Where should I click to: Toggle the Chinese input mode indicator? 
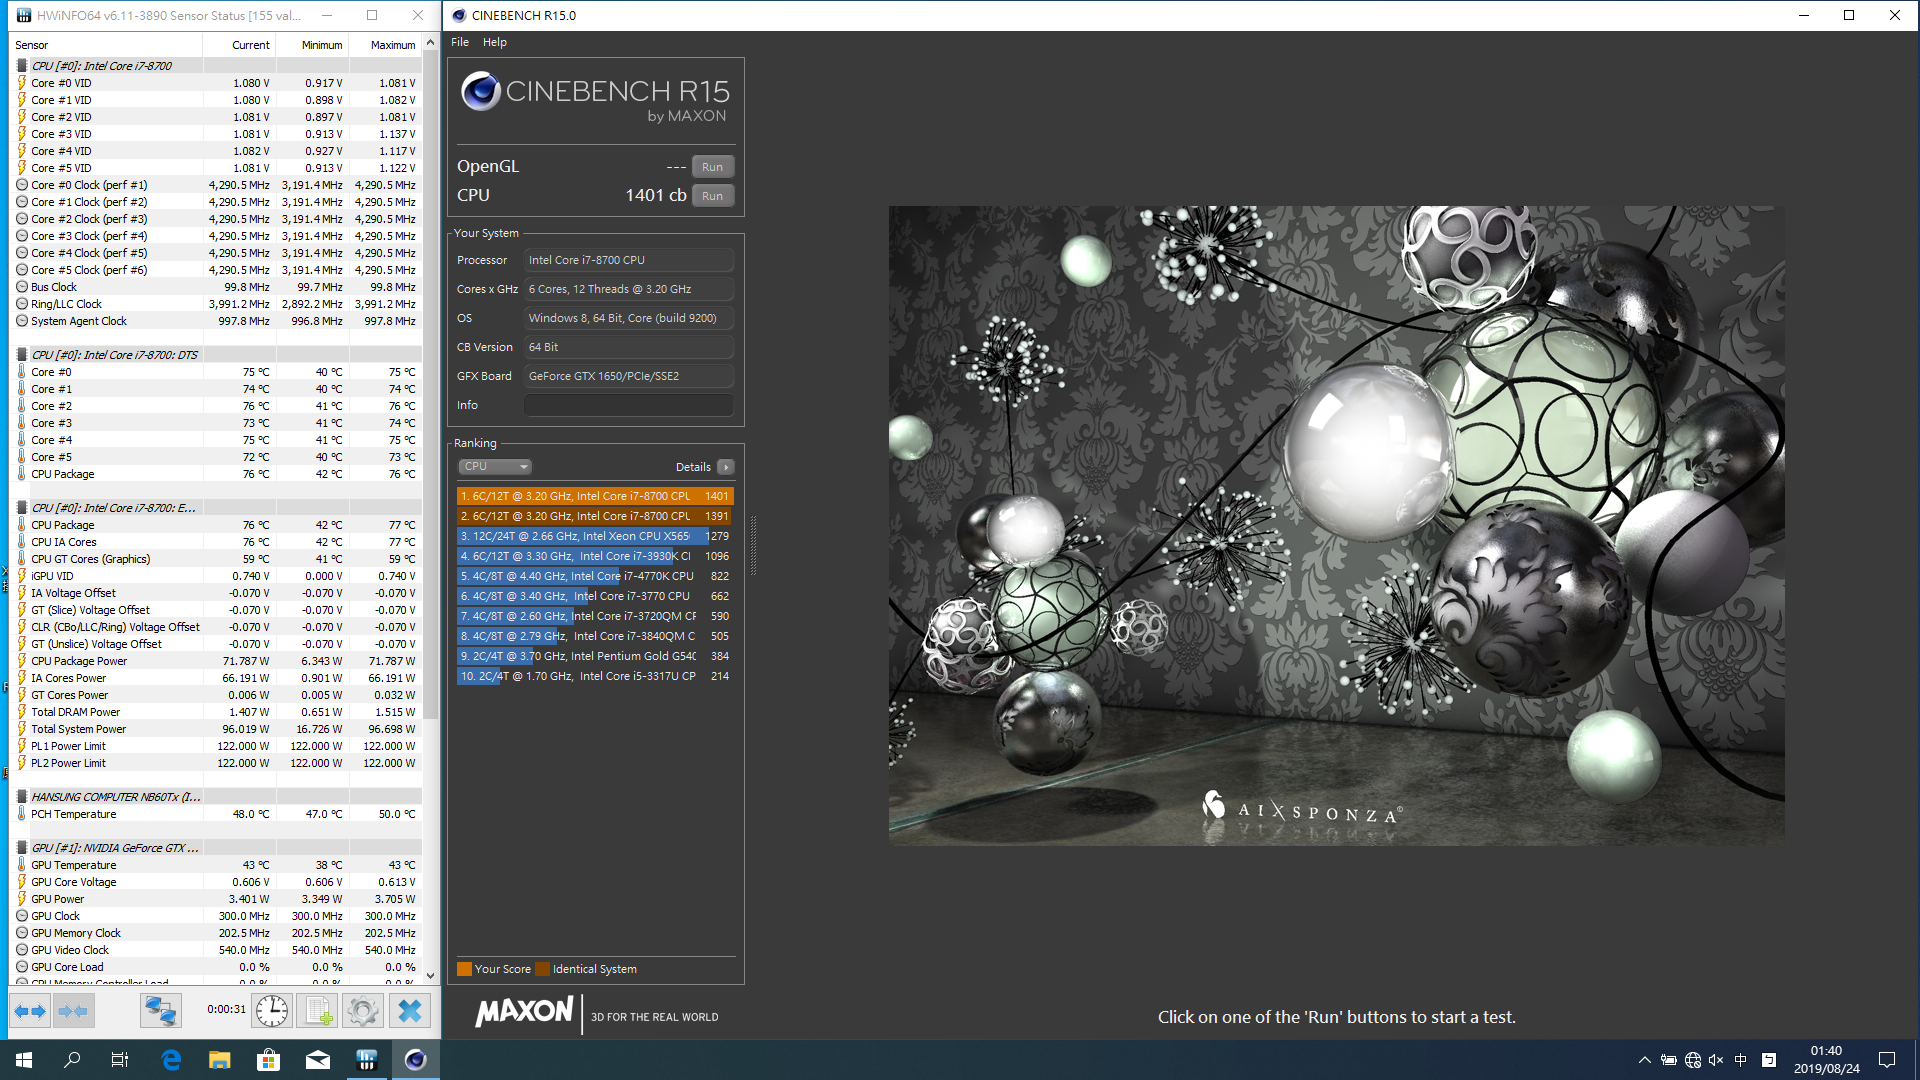pos(1741,1060)
